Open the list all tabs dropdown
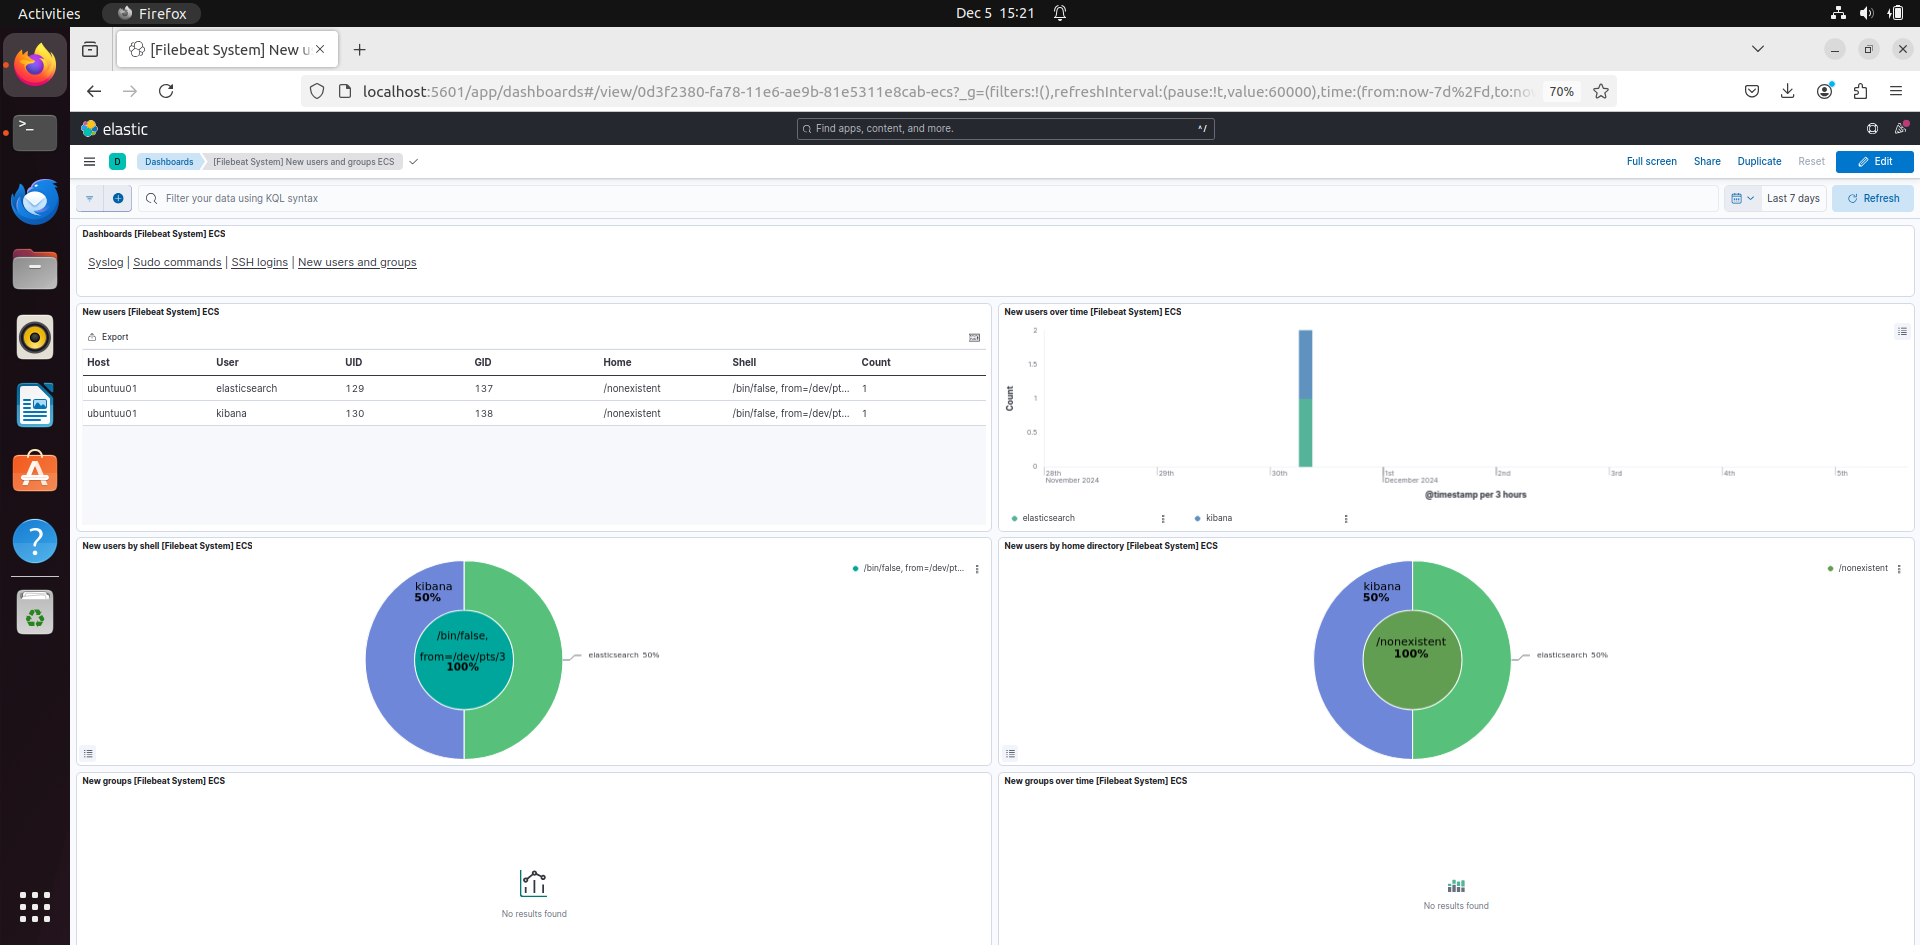The height and width of the screenshot is (945, 1920). pyautogui.click(x=1758, y=49)
